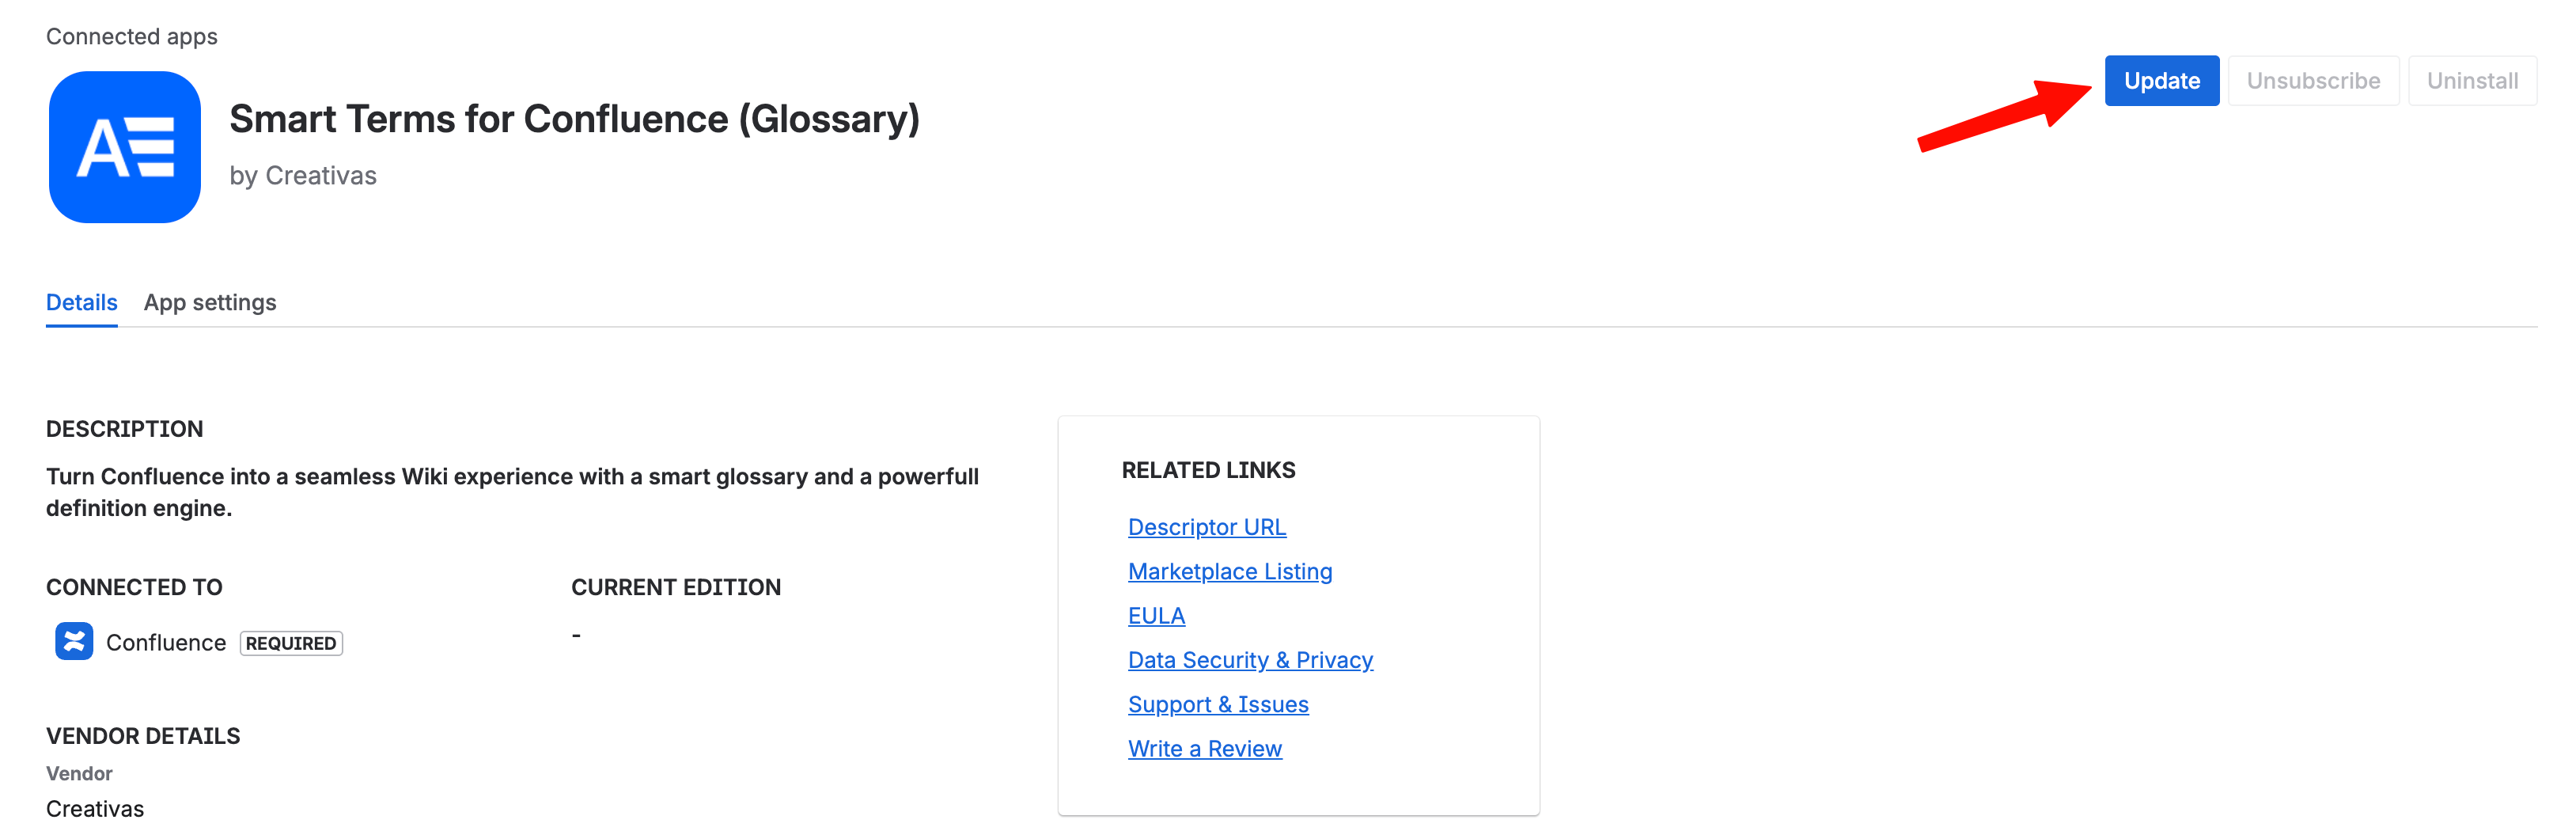This screenshot has width=2576, height=831.
Task: Open the Descriptor URL link
Action: pos(1206,527)
